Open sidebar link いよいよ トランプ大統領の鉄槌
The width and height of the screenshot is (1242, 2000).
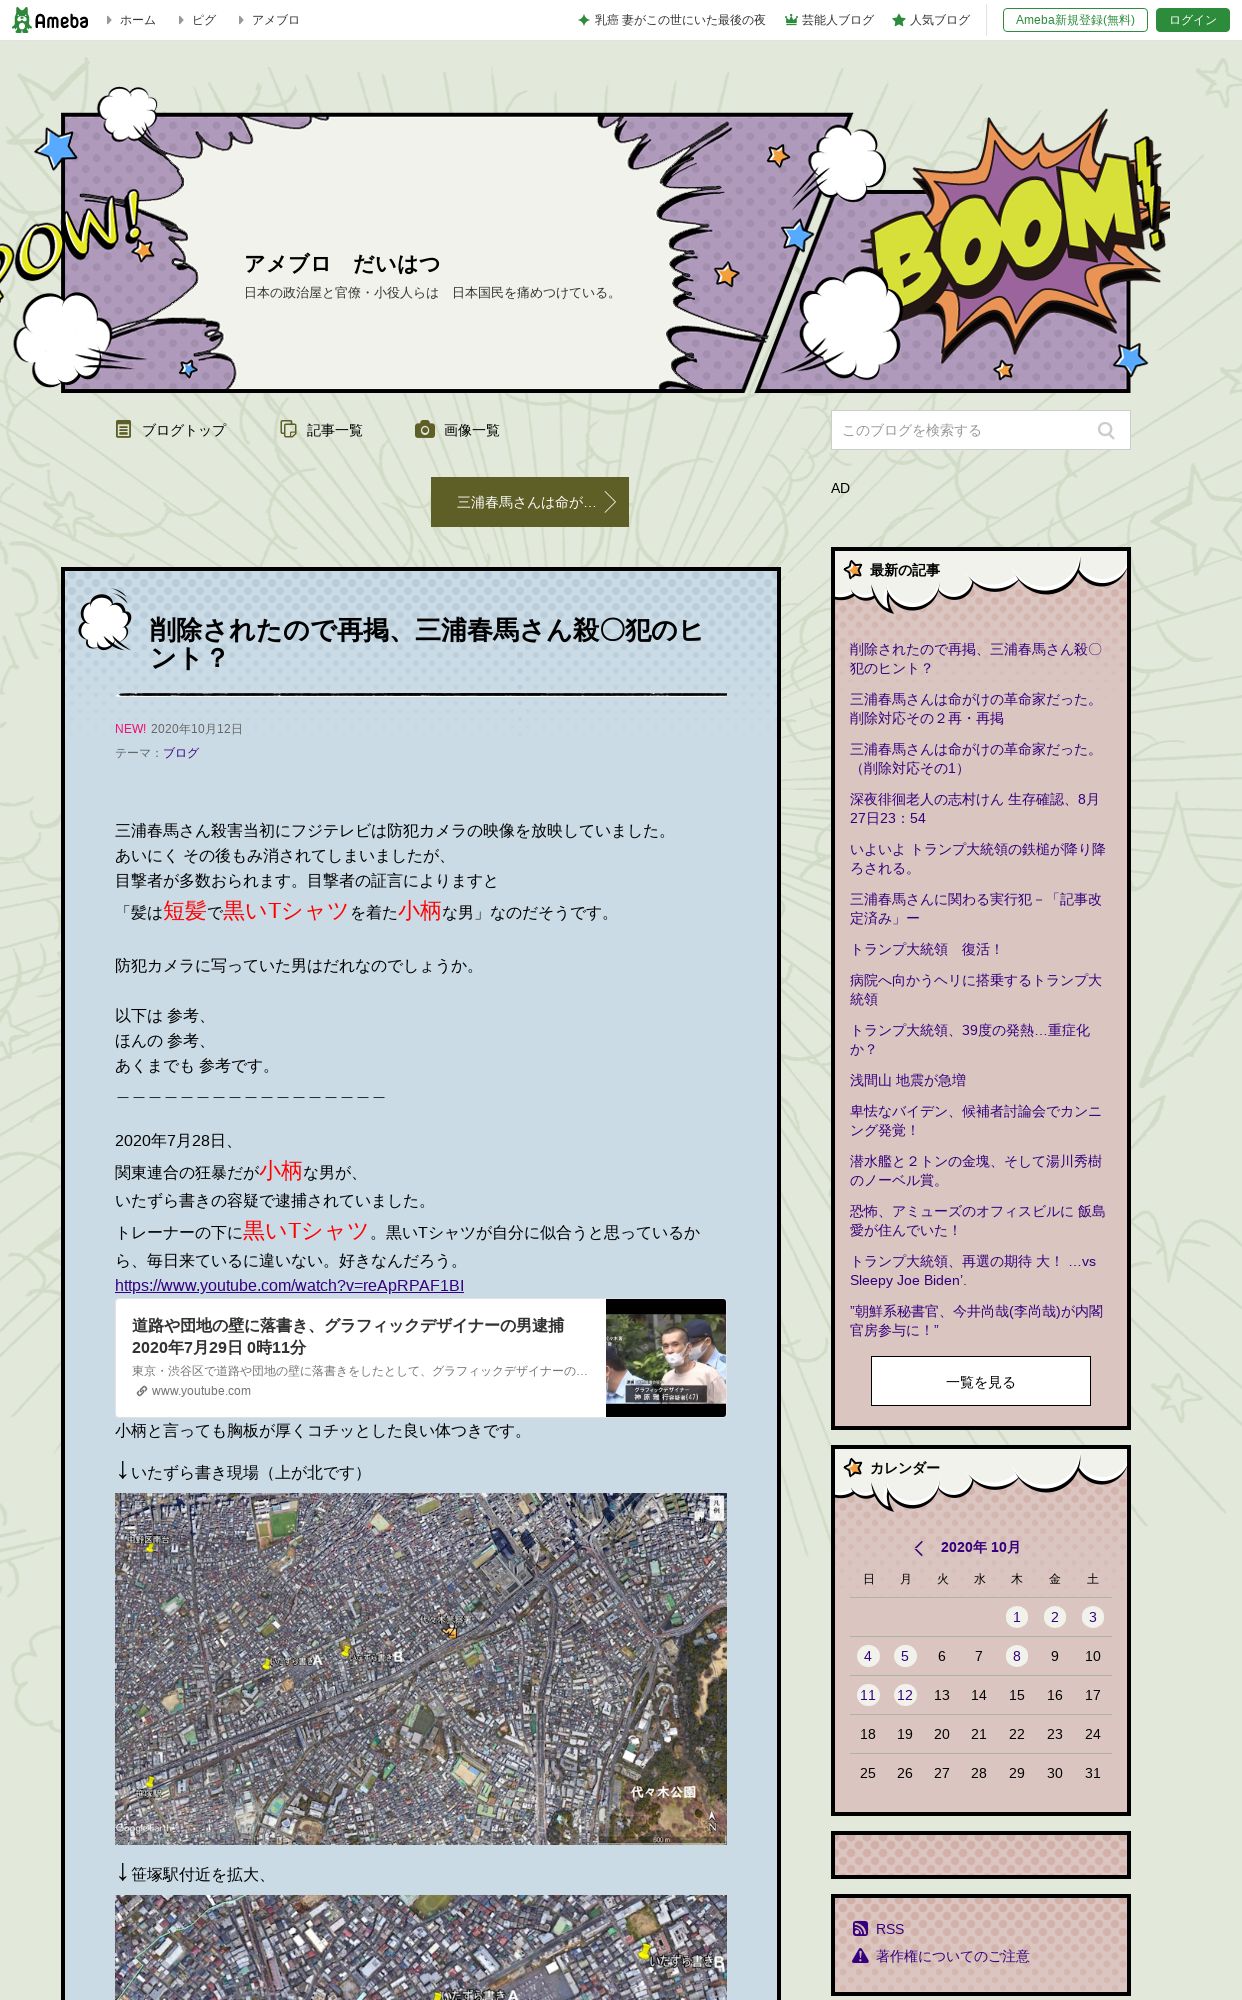click(977, 859)
